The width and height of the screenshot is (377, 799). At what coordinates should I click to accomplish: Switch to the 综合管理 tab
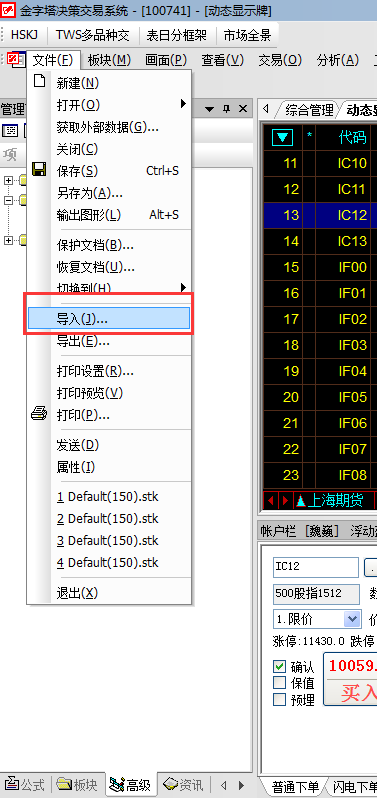(x=309, y=109)
